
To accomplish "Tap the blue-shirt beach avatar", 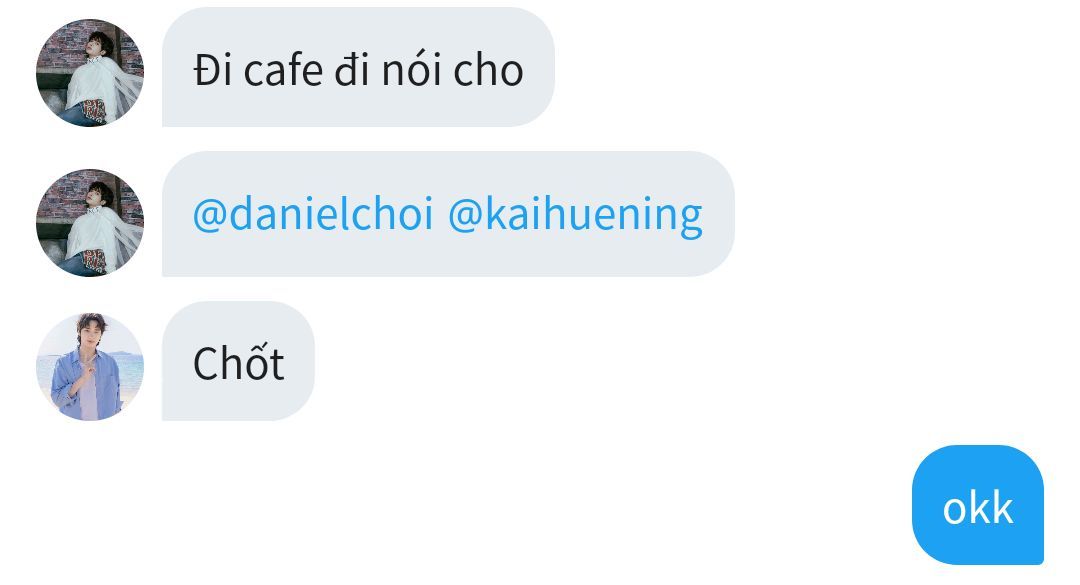I will click(90, 367).
